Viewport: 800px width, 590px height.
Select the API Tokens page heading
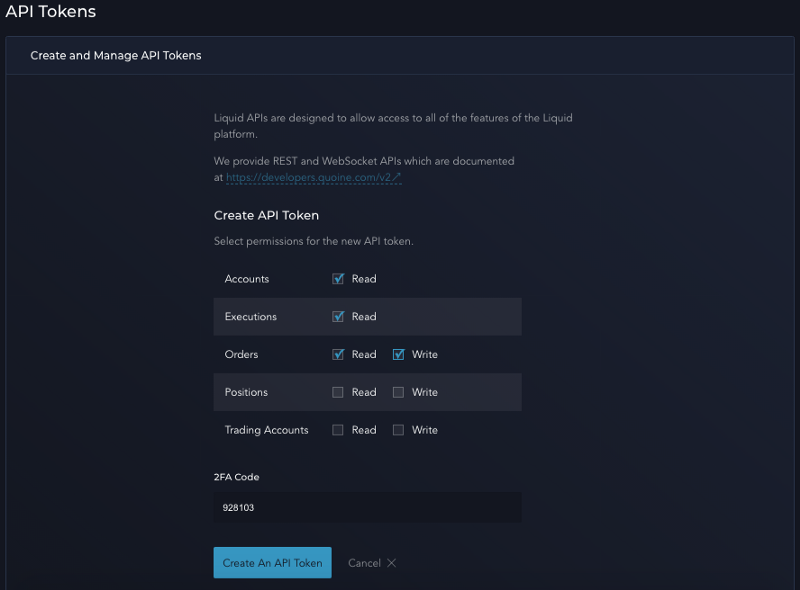point(51,11)
